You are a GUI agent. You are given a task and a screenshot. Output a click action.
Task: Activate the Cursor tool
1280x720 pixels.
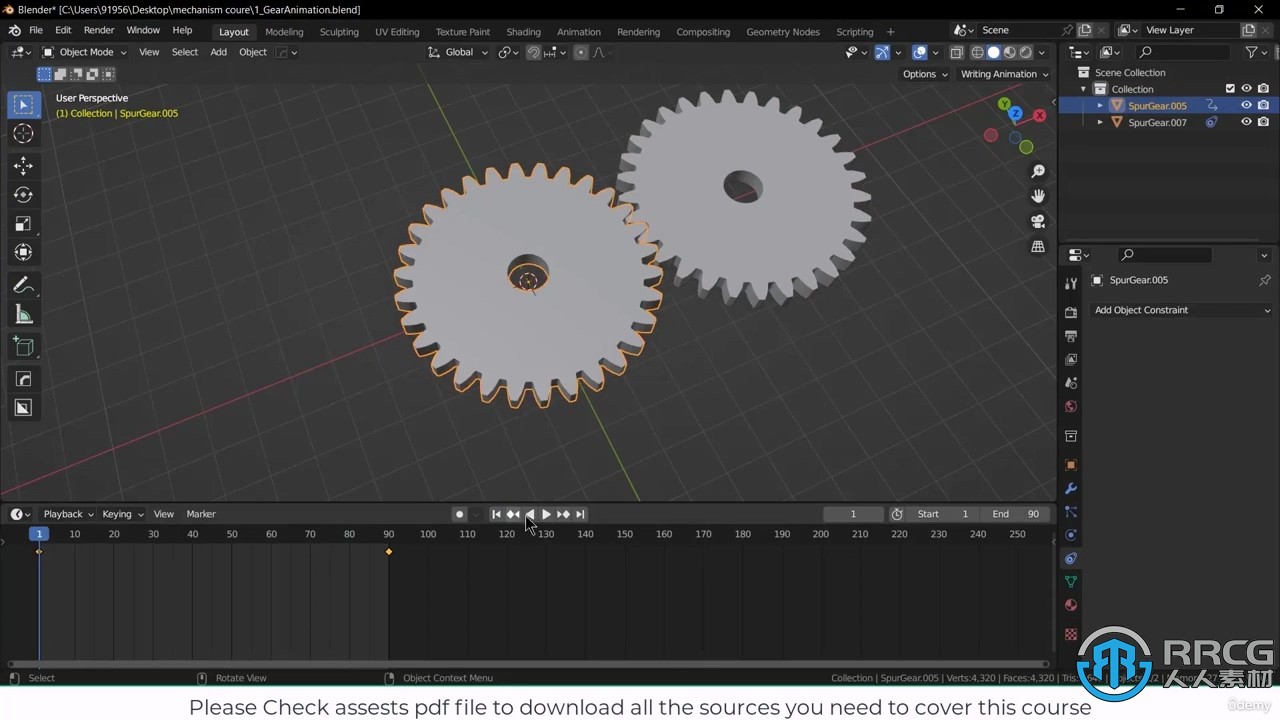pyautogui.click(x=24, y=134)
